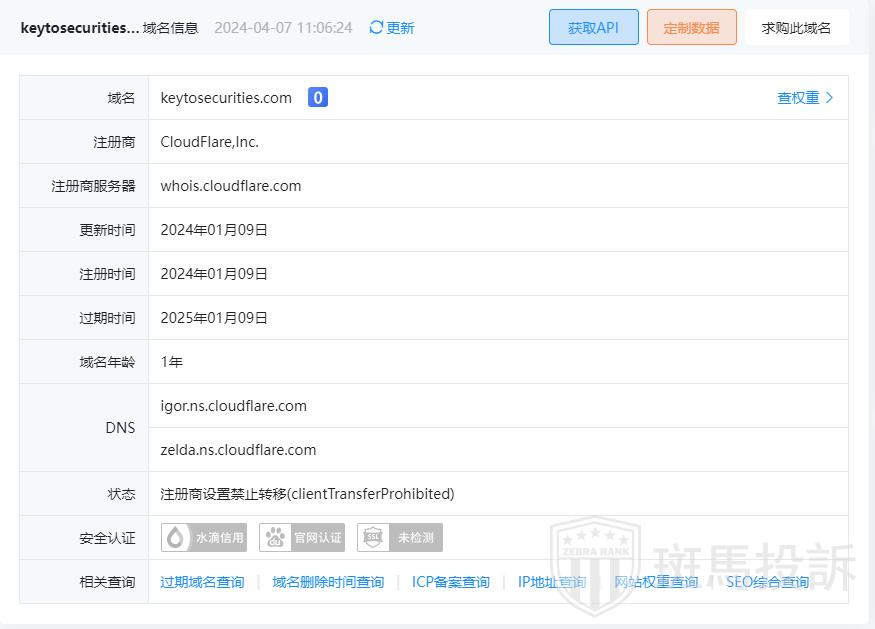The image size is (875, 629).
Task: Click the 求购此域名 button
Action: pyautogui.click(x=796, y=28)
